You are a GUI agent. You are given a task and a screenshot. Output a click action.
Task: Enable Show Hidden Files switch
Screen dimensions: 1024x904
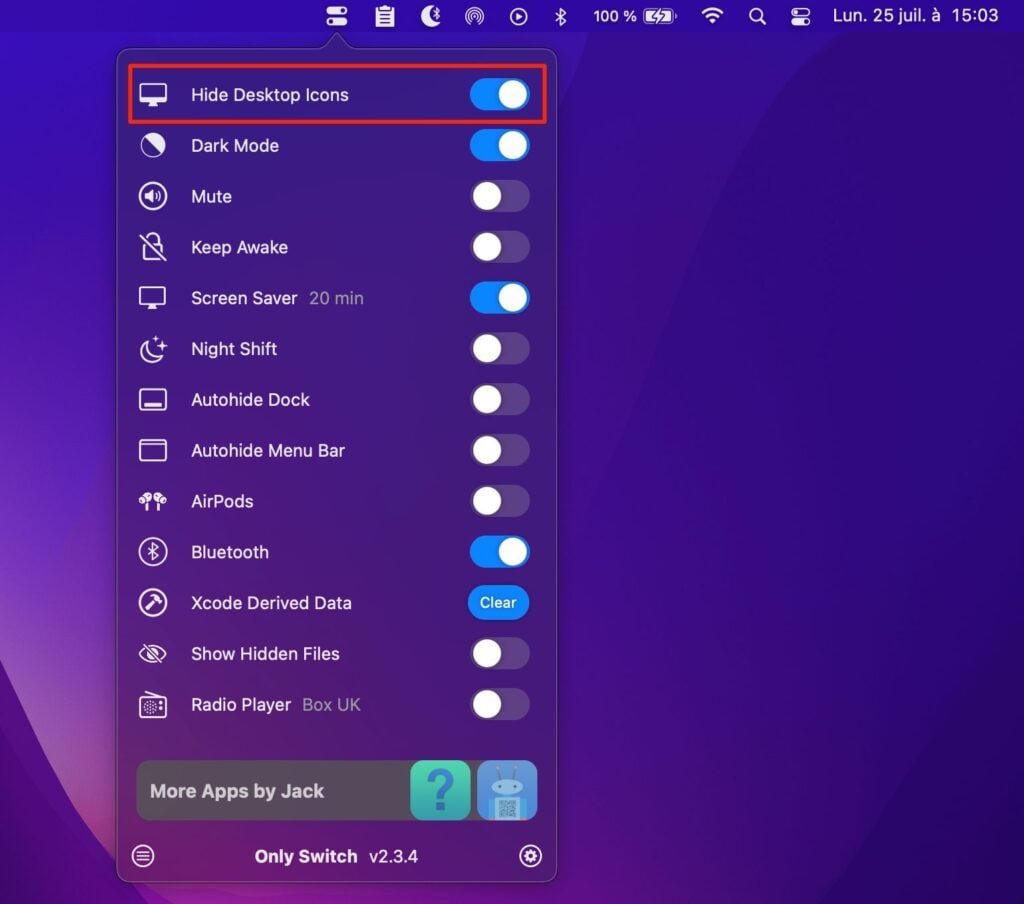500,653
